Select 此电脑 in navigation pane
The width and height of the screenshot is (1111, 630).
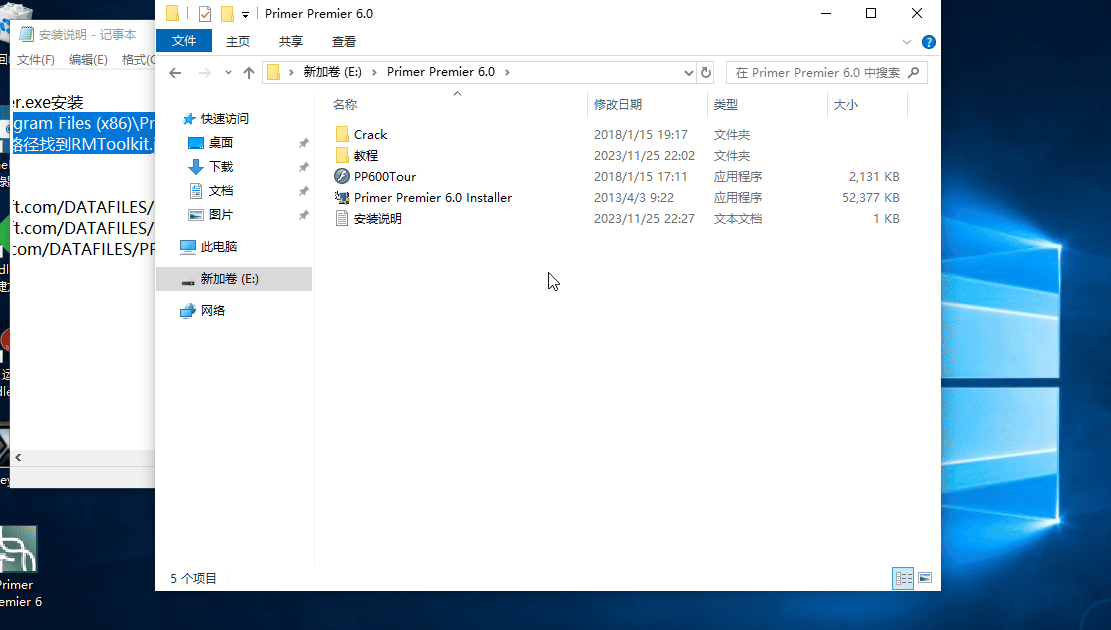click(x=218, y=247)
